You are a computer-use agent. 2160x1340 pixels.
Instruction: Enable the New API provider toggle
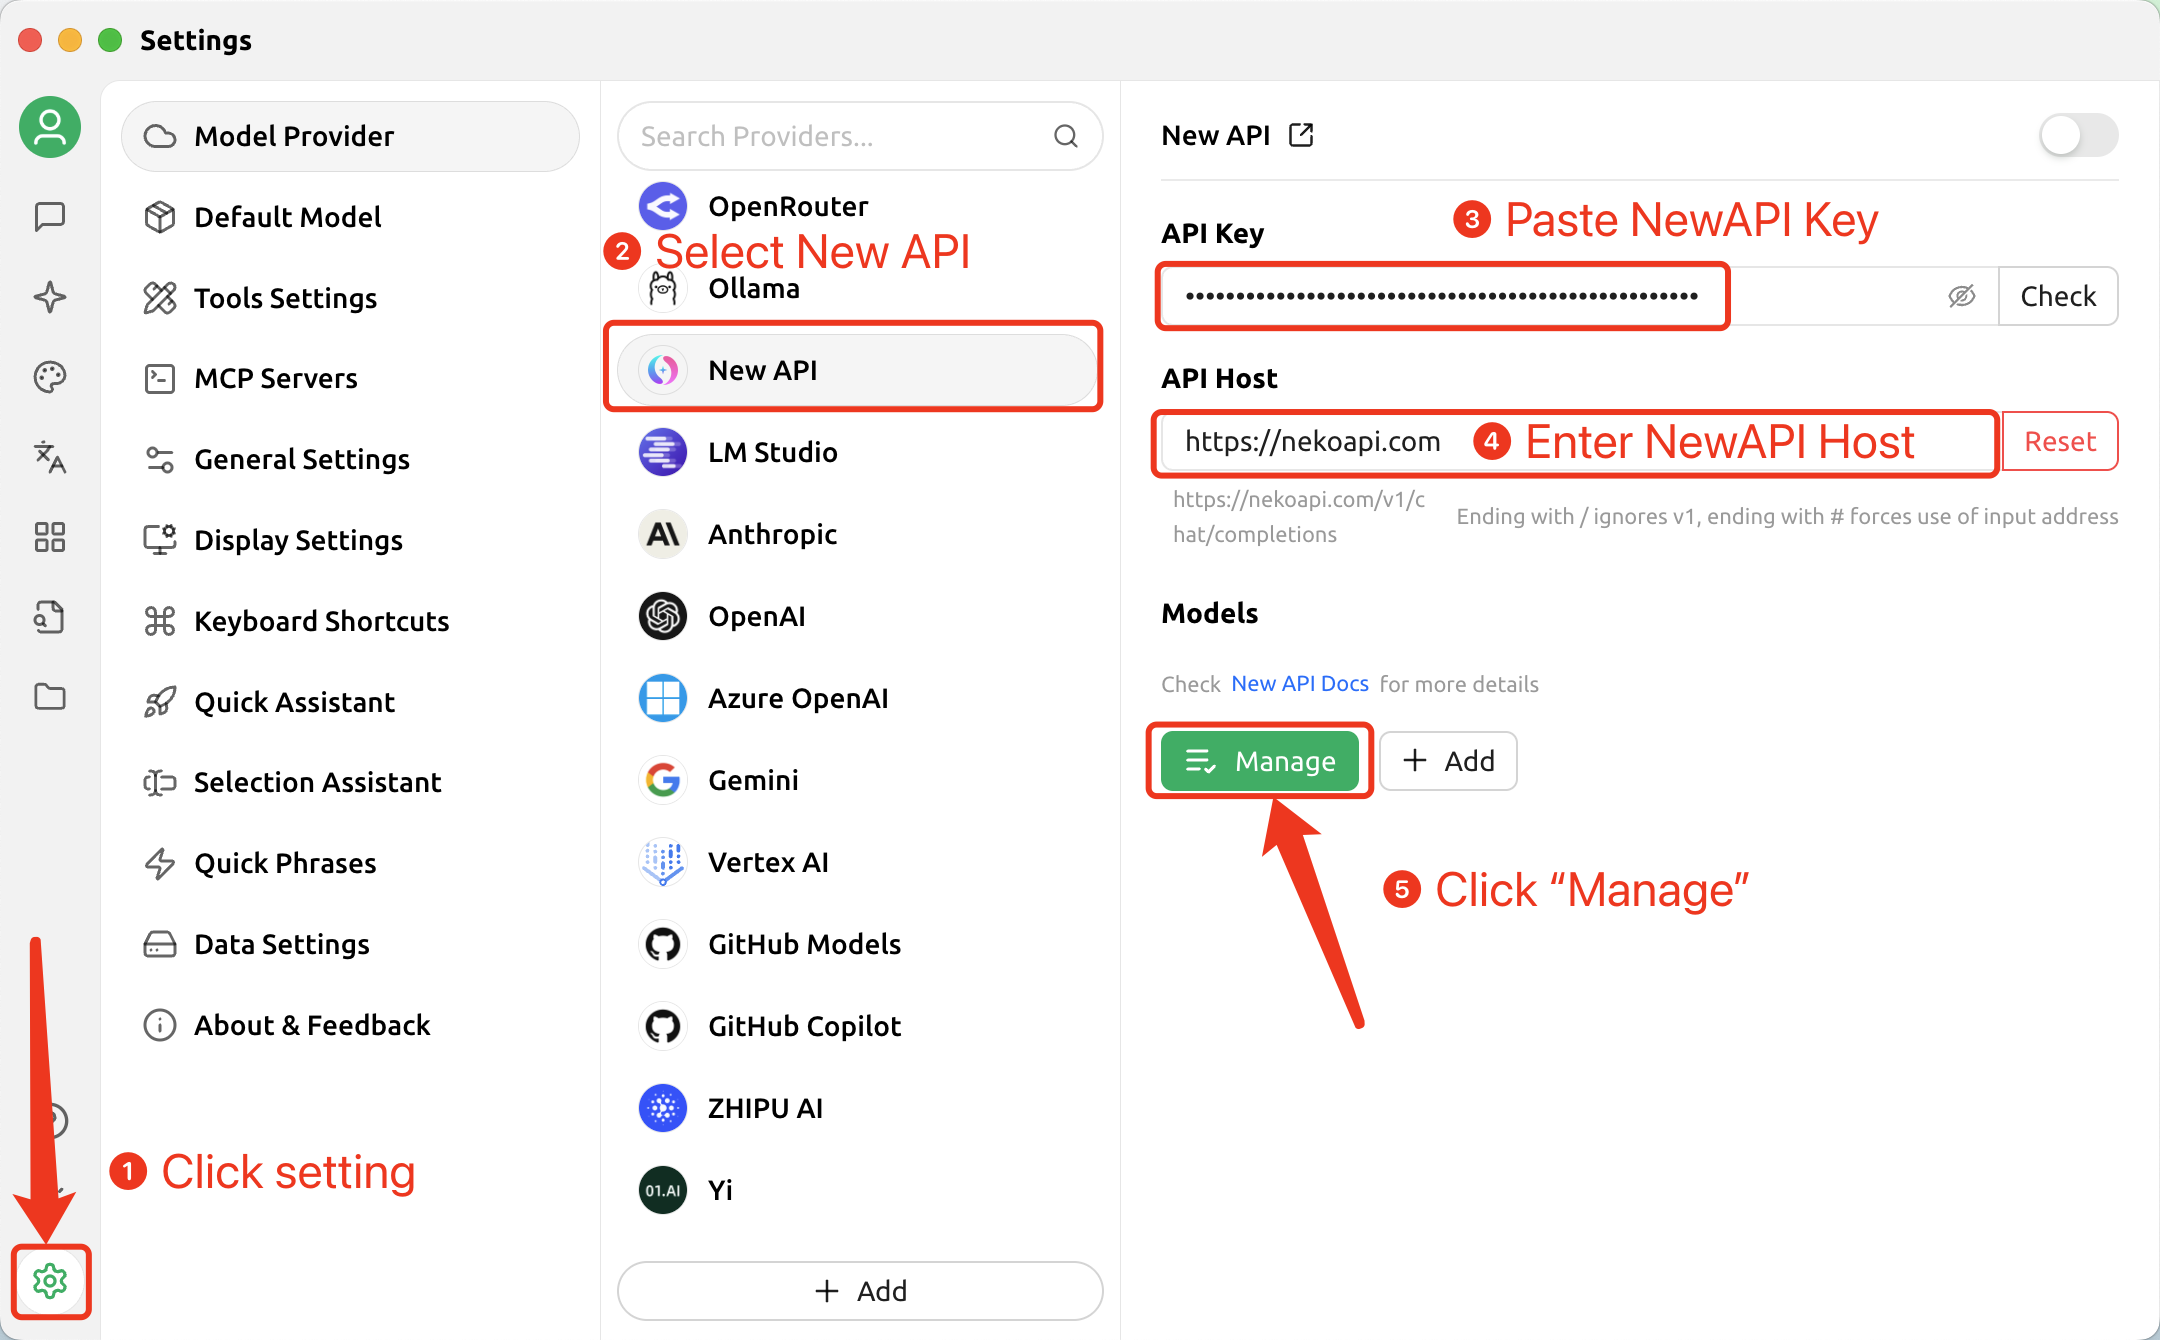point(2078,135)
